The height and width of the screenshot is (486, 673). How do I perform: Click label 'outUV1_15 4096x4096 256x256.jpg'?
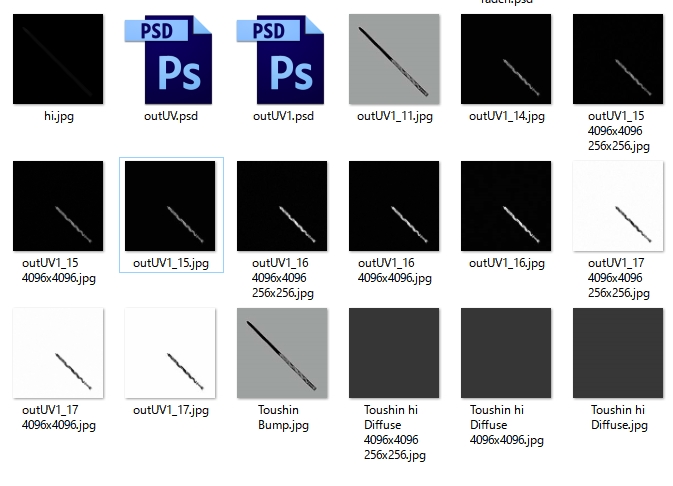[x=619, y=131]
